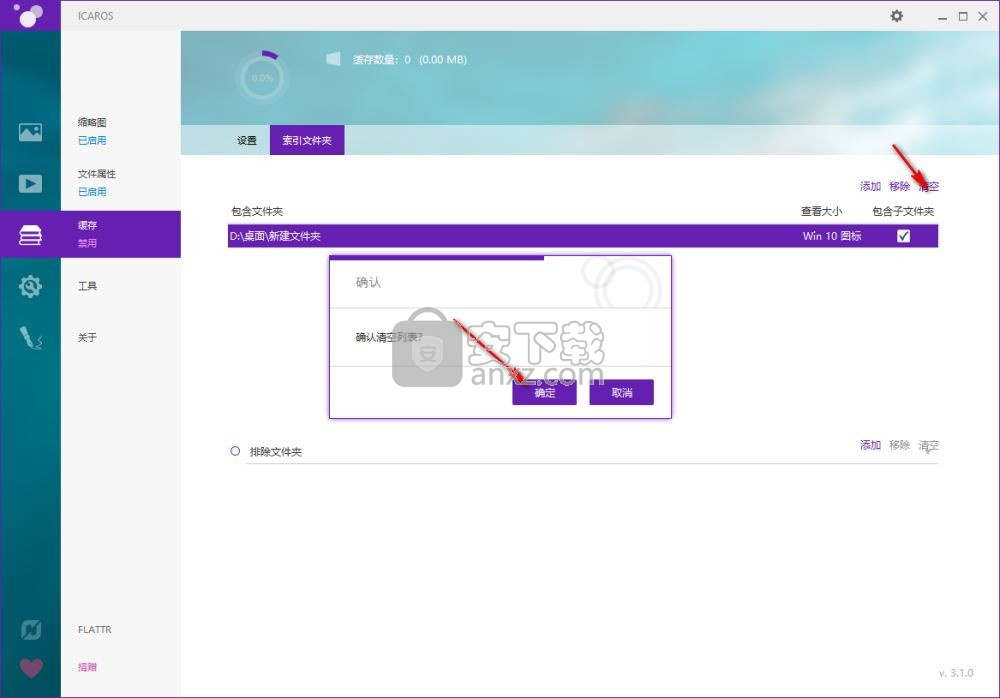Screen dimensions: 1000x698
Task: Toggle 已启用 status under 文件属性
Action: (92, 191)
